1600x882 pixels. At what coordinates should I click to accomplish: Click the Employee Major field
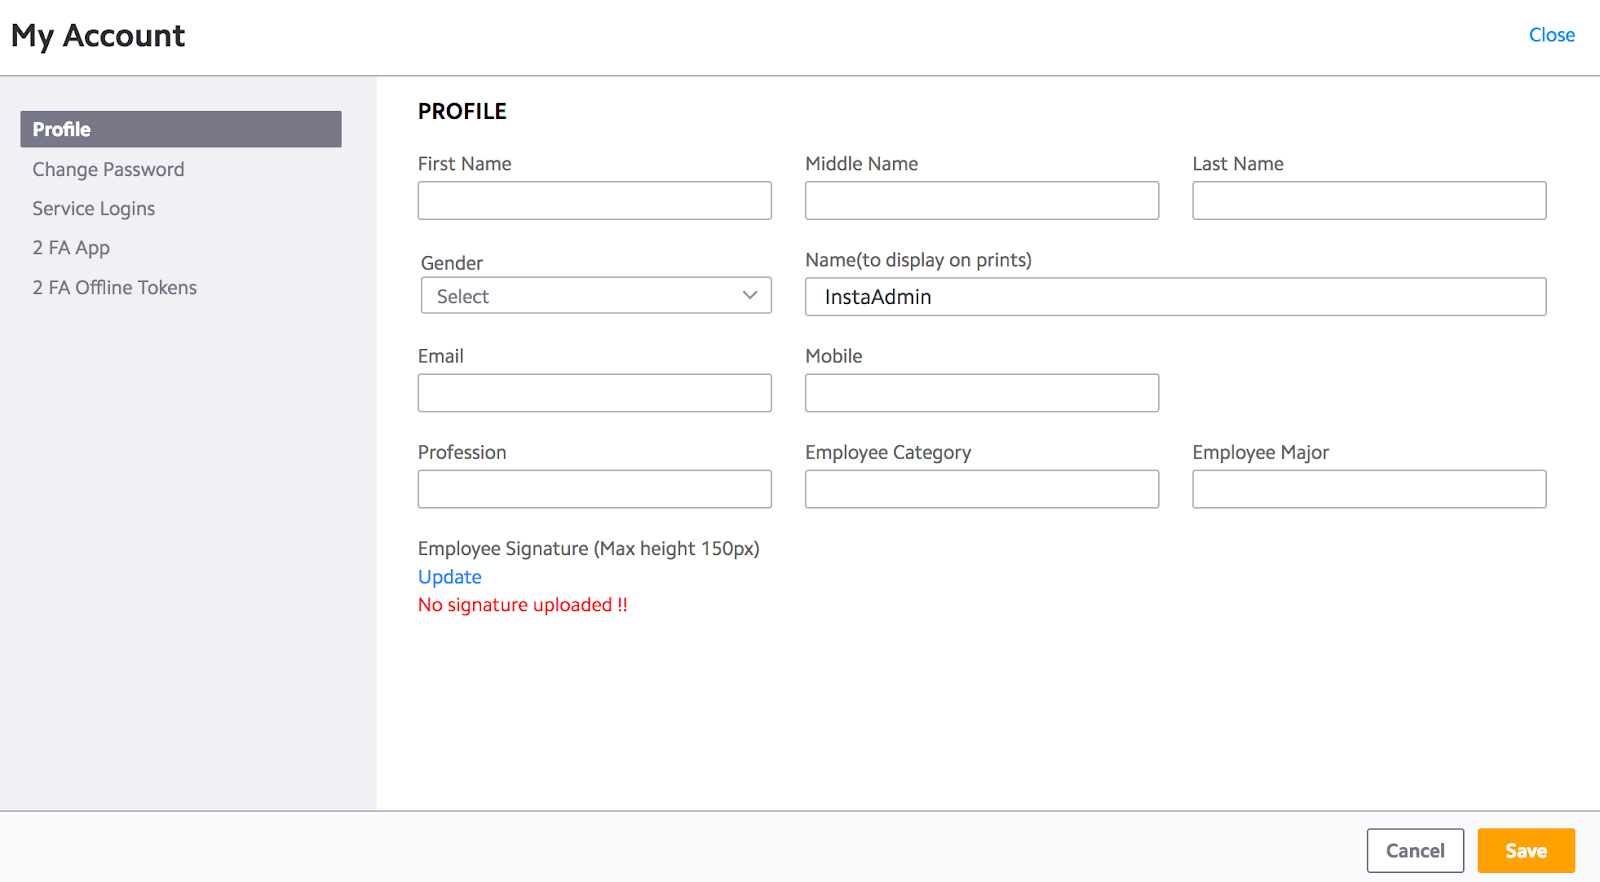point(1368,489)
